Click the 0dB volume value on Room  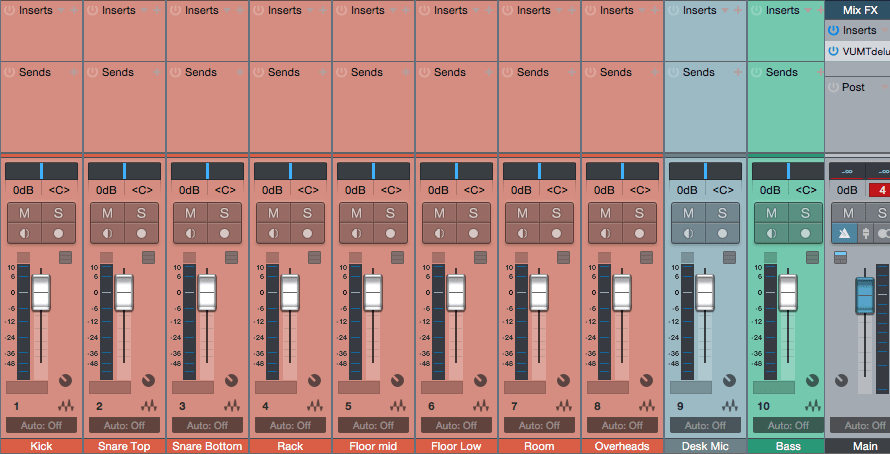[x=522, y=190]
